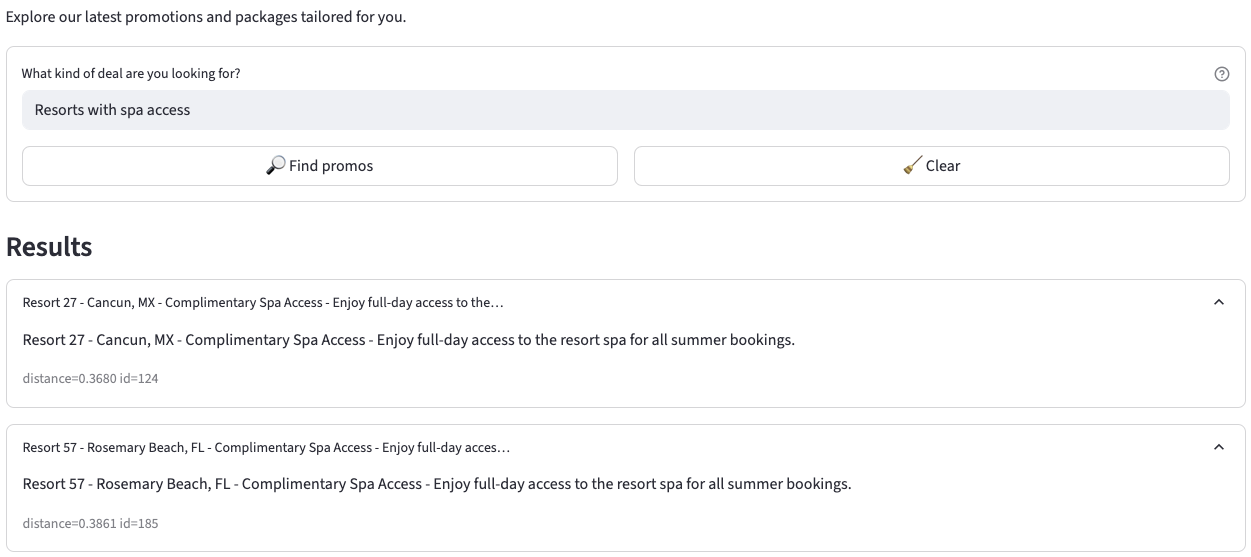Focus the deal search input field

coord(625,110)
